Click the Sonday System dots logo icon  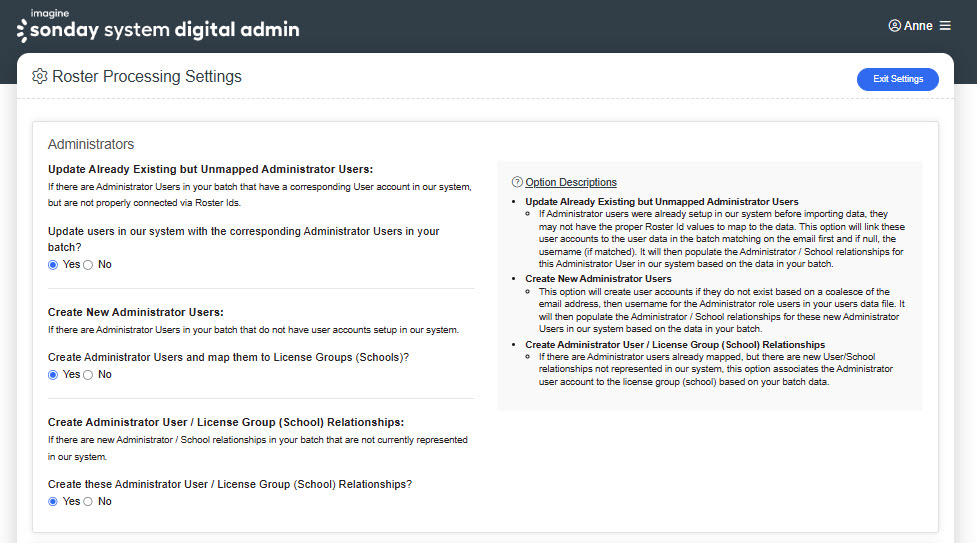[22, 31]
